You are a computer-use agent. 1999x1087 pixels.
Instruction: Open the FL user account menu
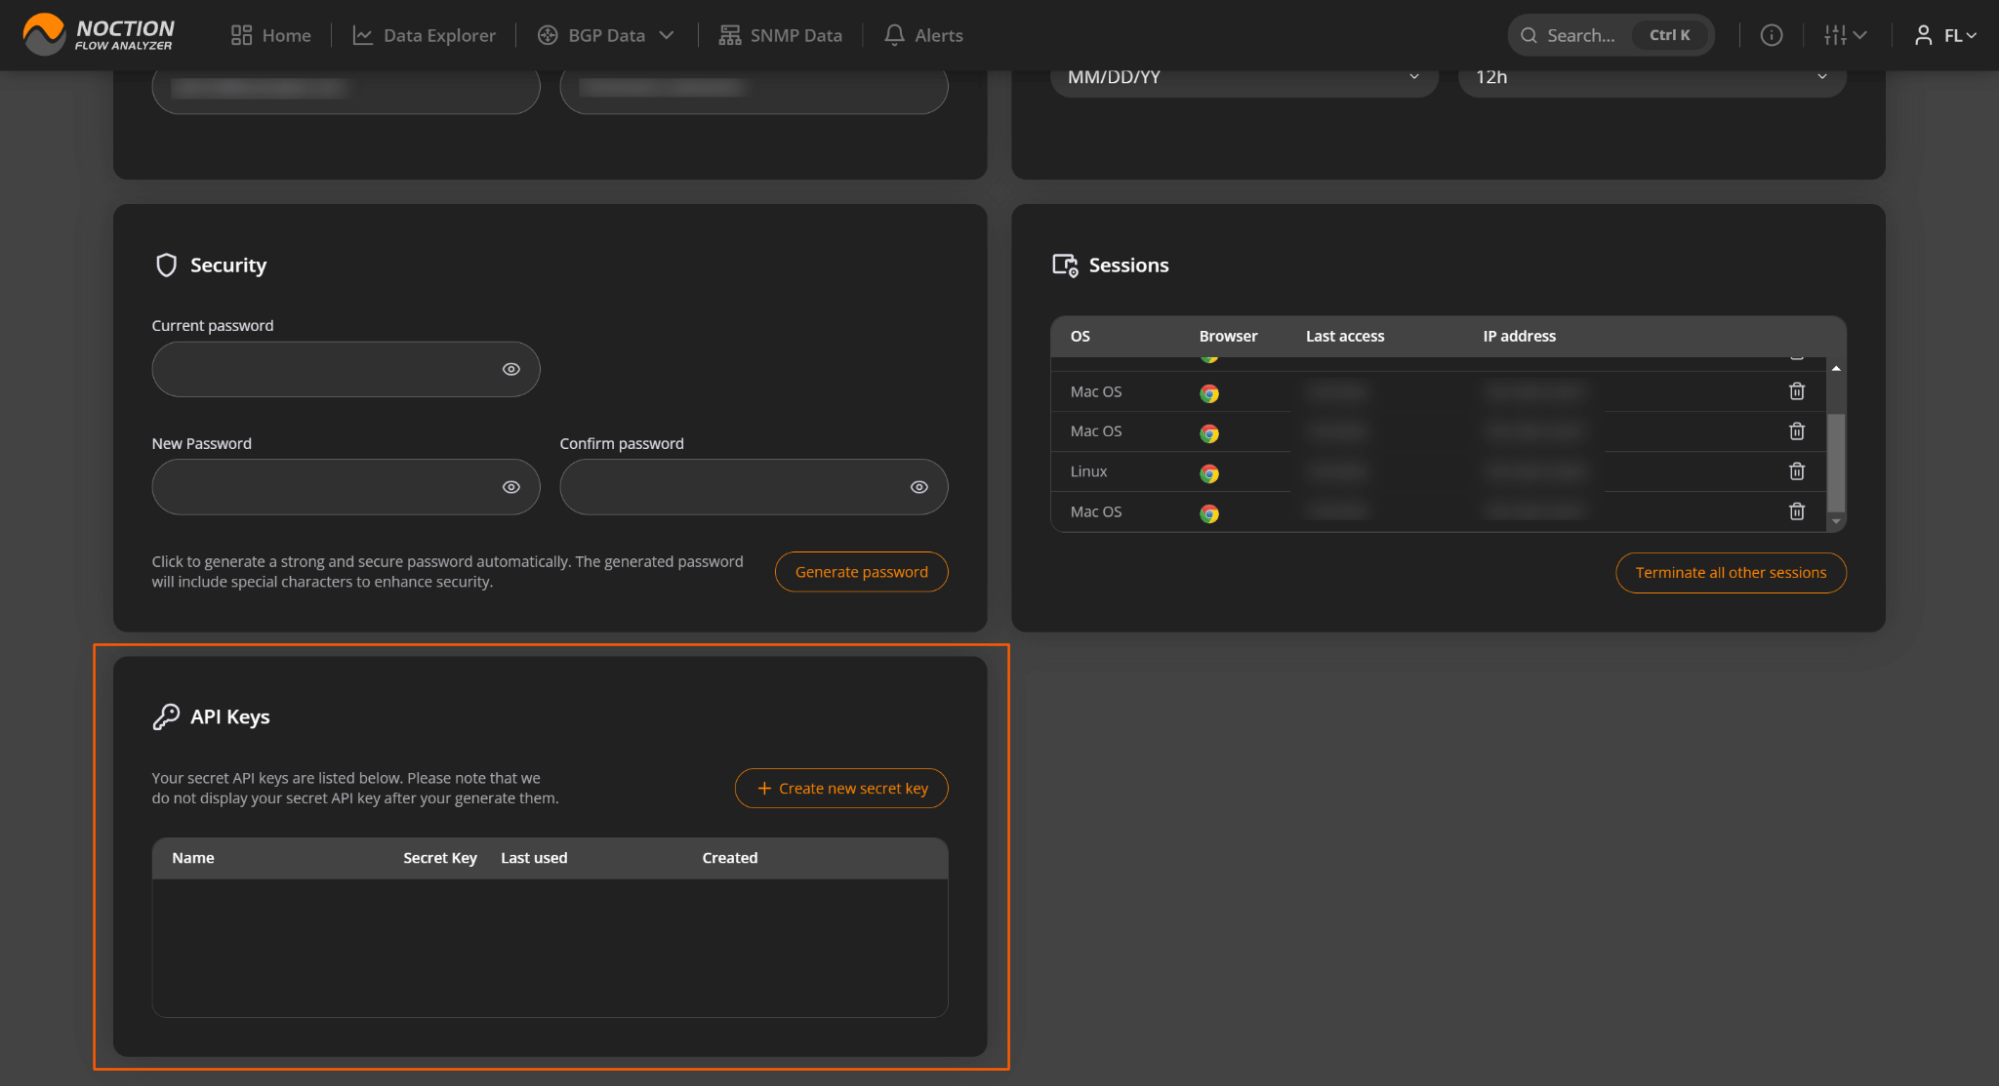point(1945,35)
